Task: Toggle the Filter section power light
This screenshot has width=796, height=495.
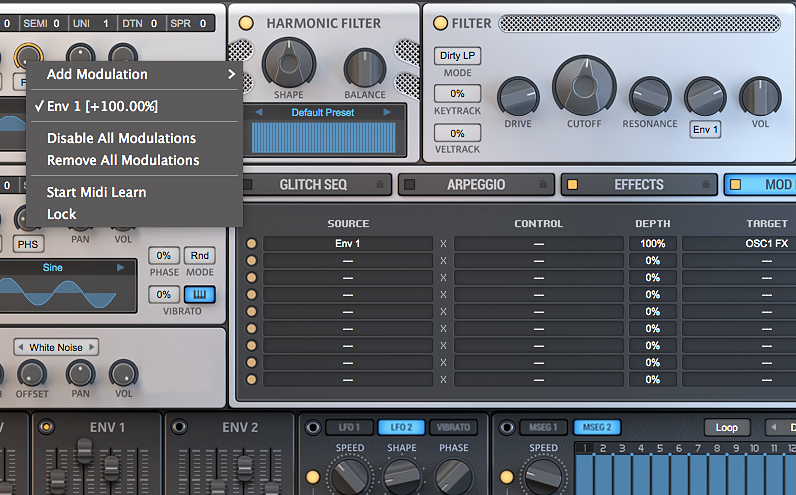Action: (440, 23)
